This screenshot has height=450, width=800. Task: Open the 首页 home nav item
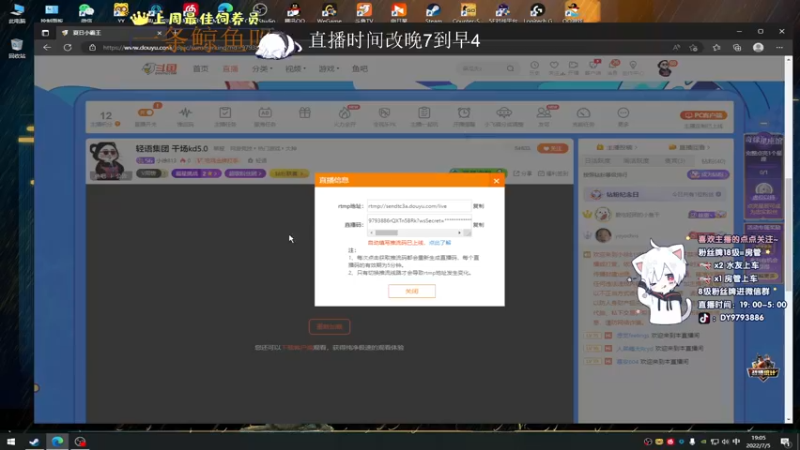(x=201, y=69)
